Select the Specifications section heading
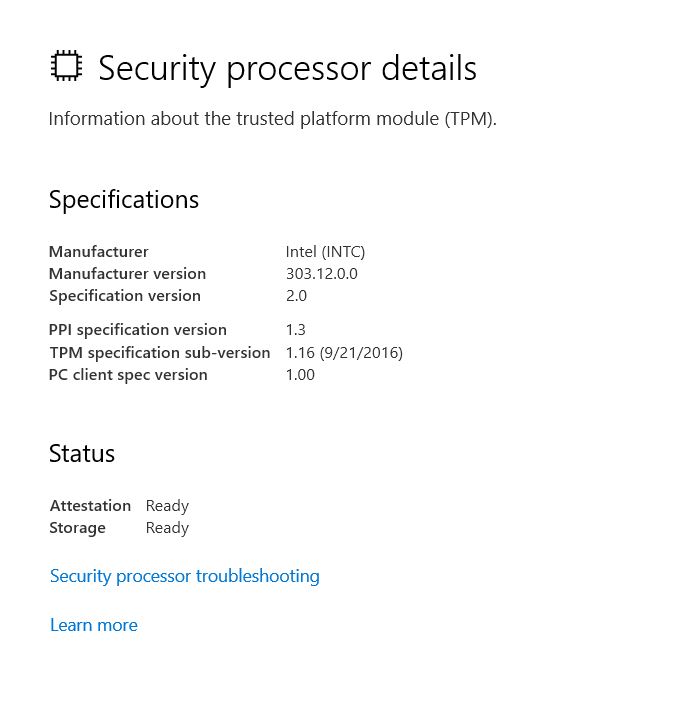Screen dimensions: 690x709 click(x=124, y=200)
